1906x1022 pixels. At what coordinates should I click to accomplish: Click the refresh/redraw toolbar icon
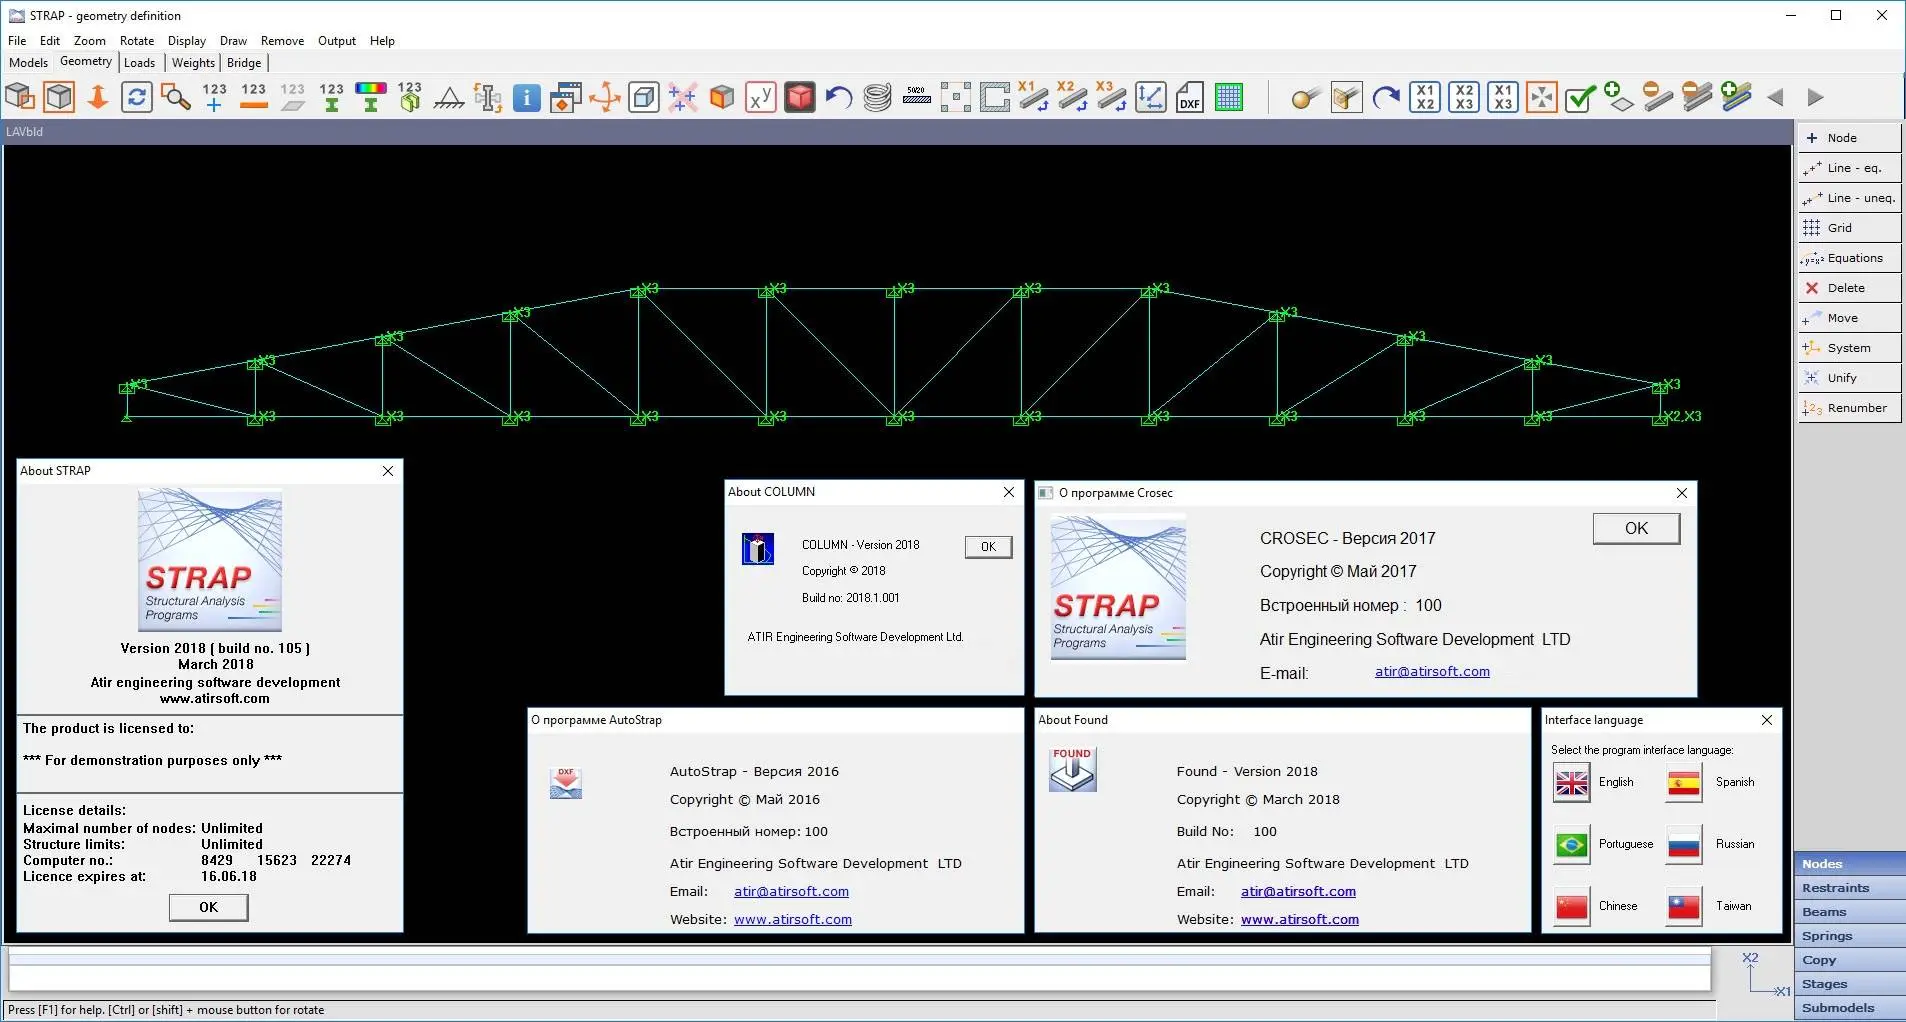[x=137, y=97]
